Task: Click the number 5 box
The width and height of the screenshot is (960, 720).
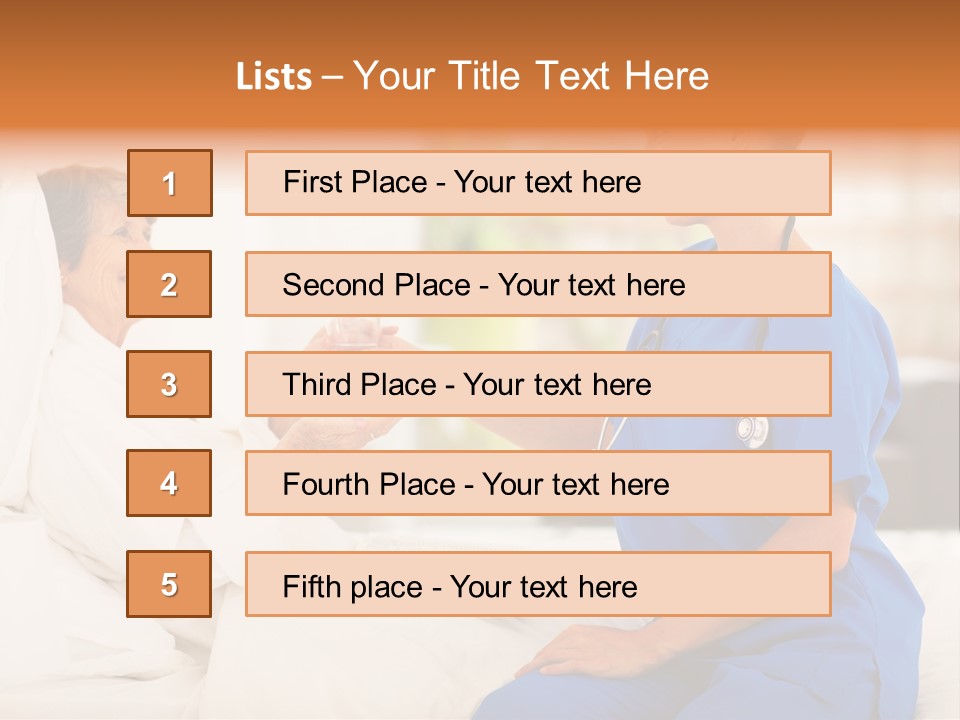Action: click(x=169, y=584)
